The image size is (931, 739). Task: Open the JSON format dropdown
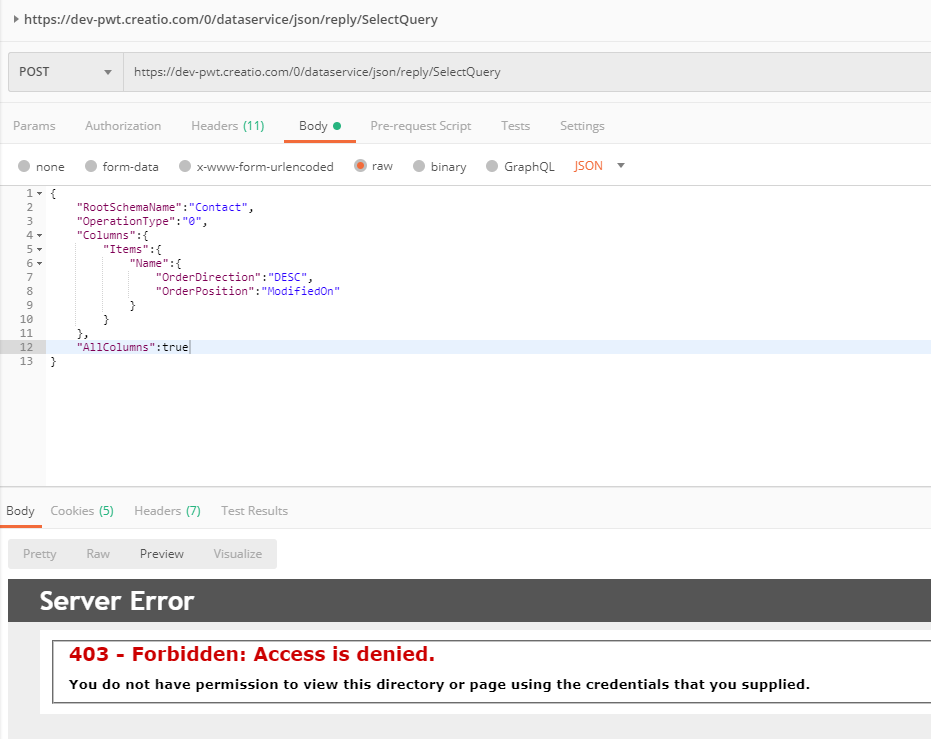[x=599, y=166]
